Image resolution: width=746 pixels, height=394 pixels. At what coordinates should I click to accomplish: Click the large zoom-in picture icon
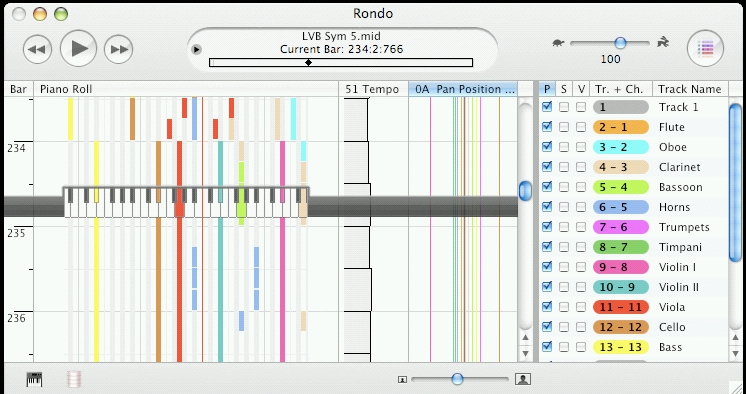[523, 379]
